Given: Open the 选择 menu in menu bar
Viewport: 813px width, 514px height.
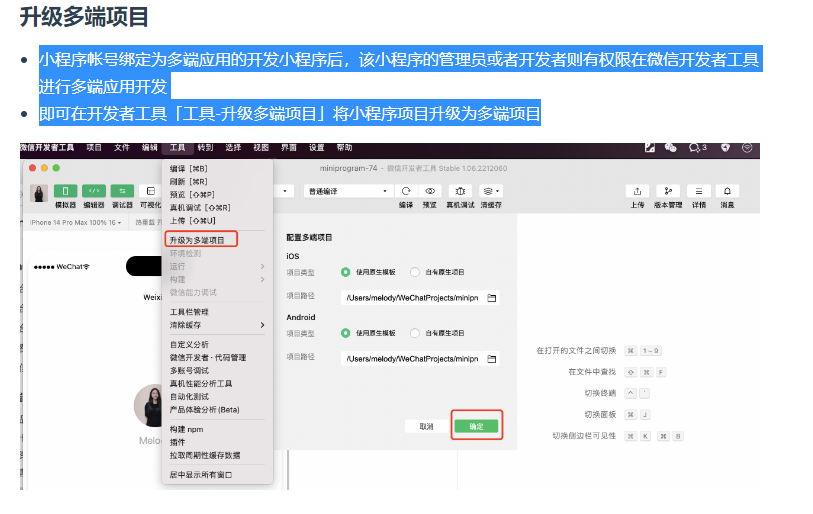Looking at the screenshot, I should point(233,148).
